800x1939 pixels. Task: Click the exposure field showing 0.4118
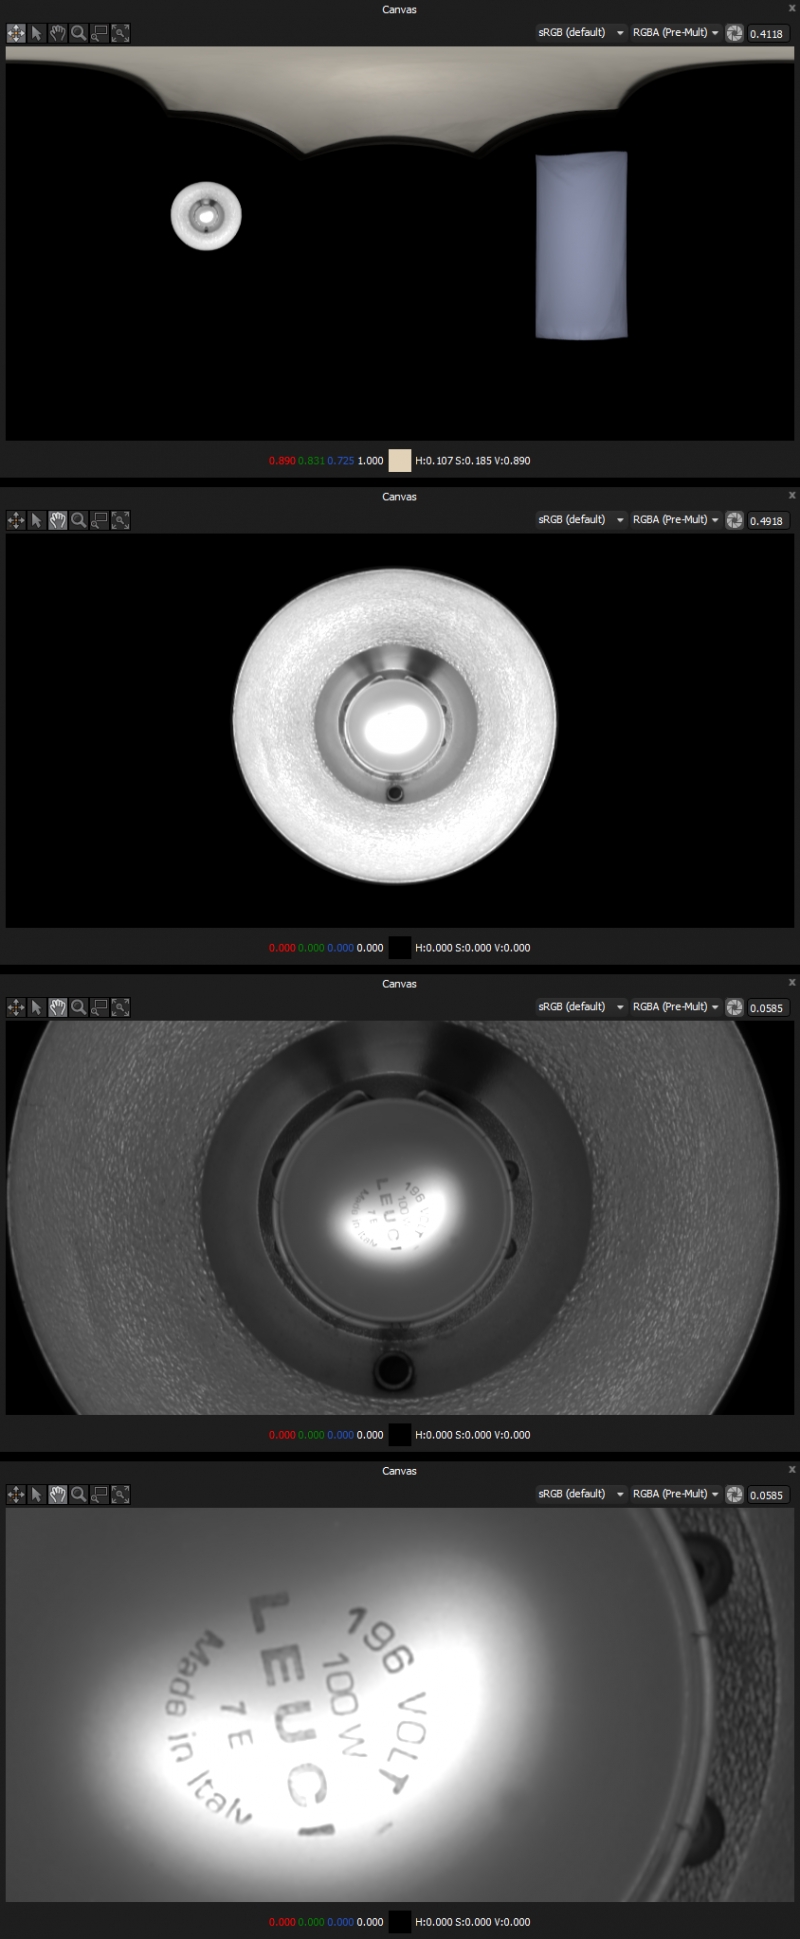click(x=767, y=34)
